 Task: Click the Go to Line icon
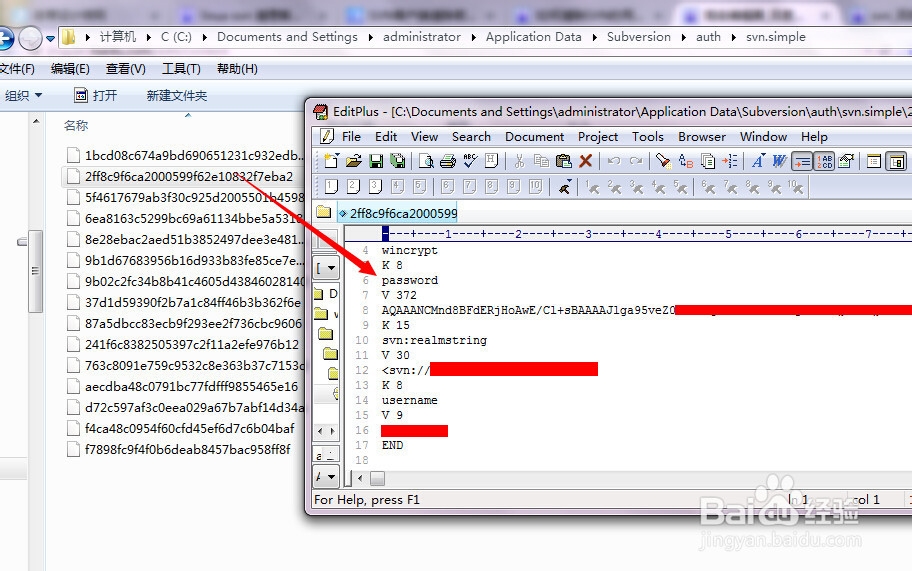[x=729, y=160]
